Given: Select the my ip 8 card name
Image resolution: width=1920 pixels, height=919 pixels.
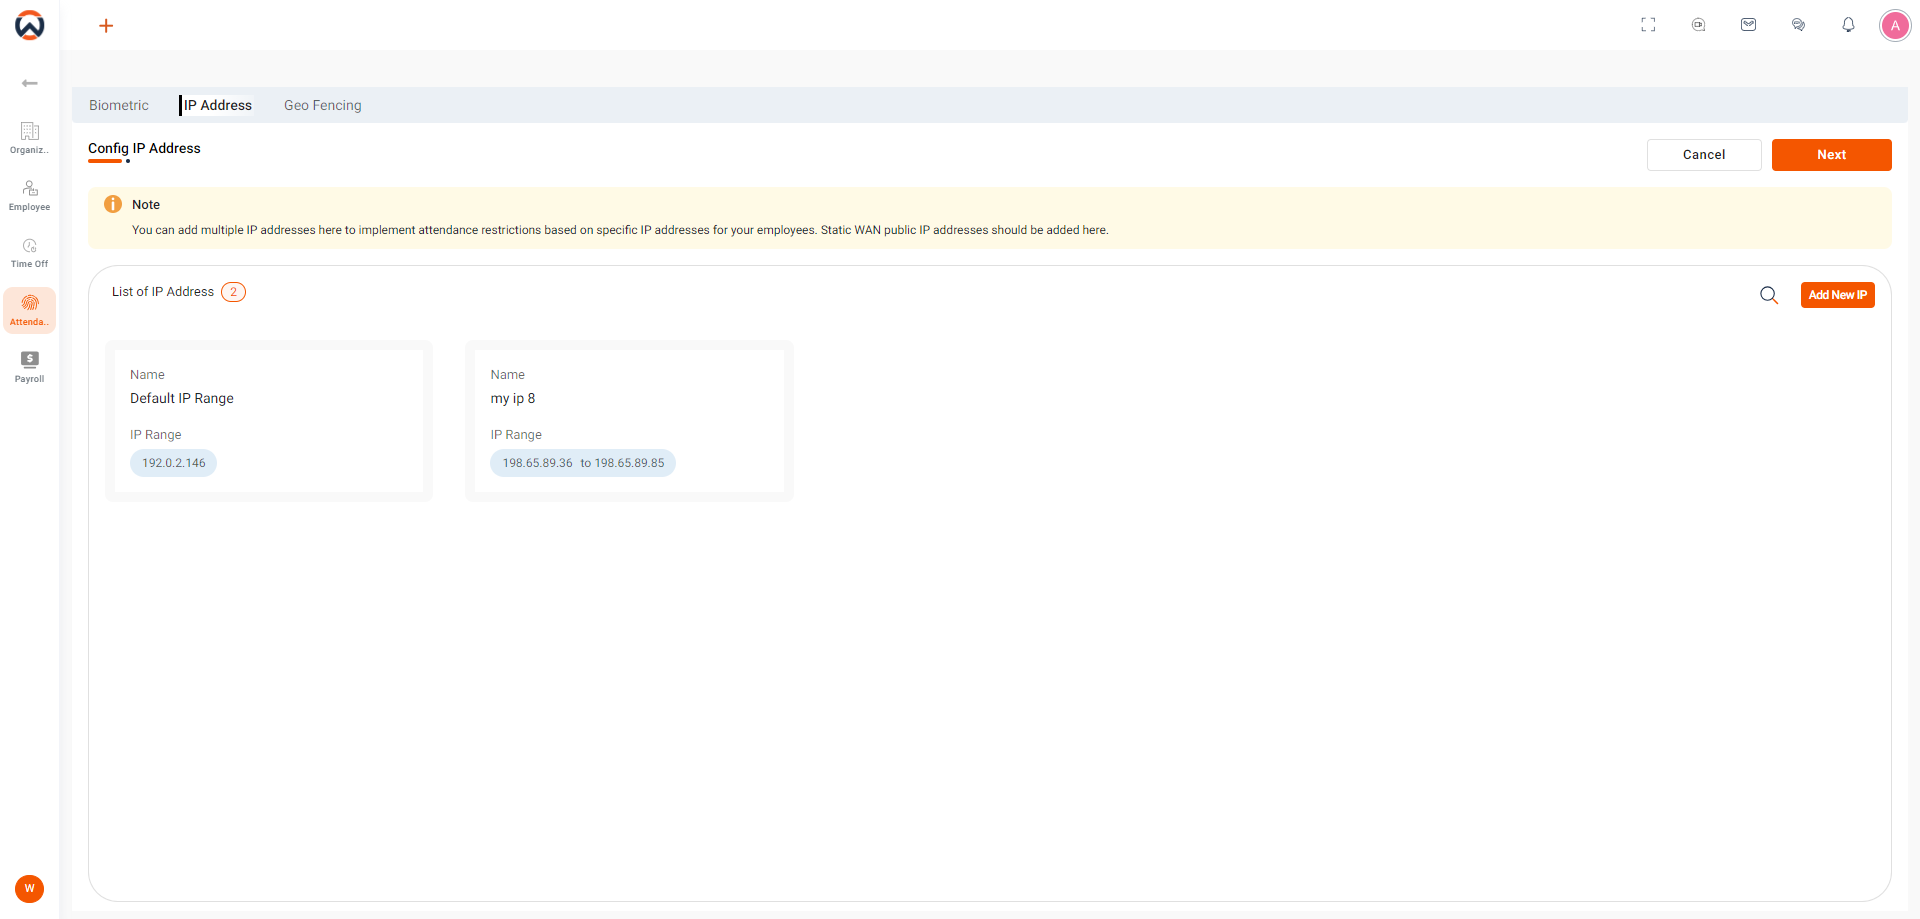Looking at the screenshot, I should pyautogui.click(x=513, y=398).
